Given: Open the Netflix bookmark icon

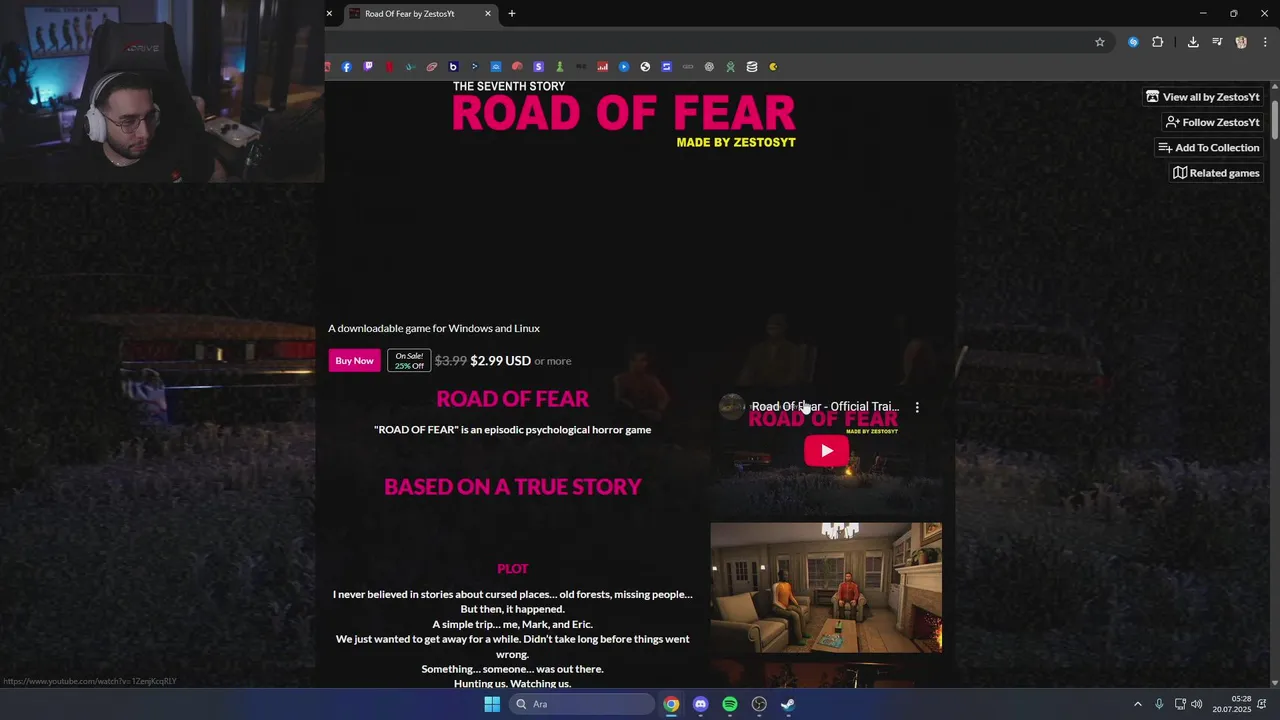Looking at the screenshot, I should coord(389,67).
